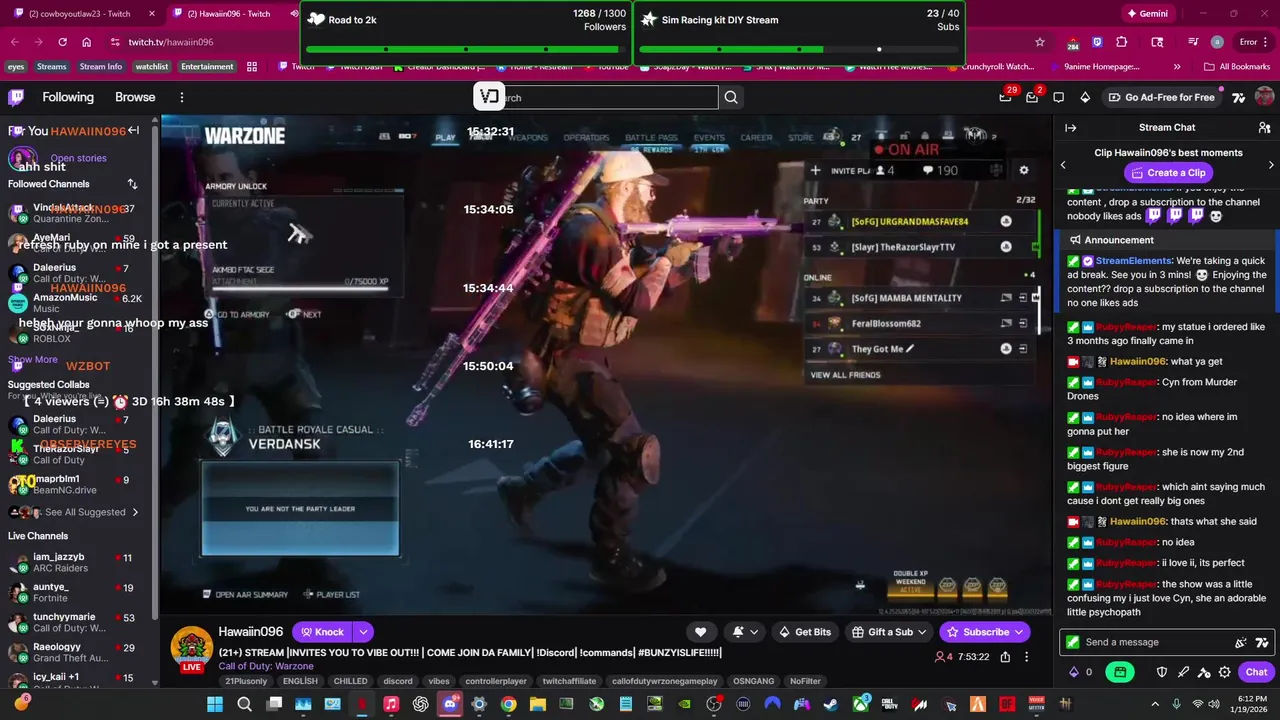1280x720 pixels.
Task: Click the heart follow icon
Action: point(700,632)
